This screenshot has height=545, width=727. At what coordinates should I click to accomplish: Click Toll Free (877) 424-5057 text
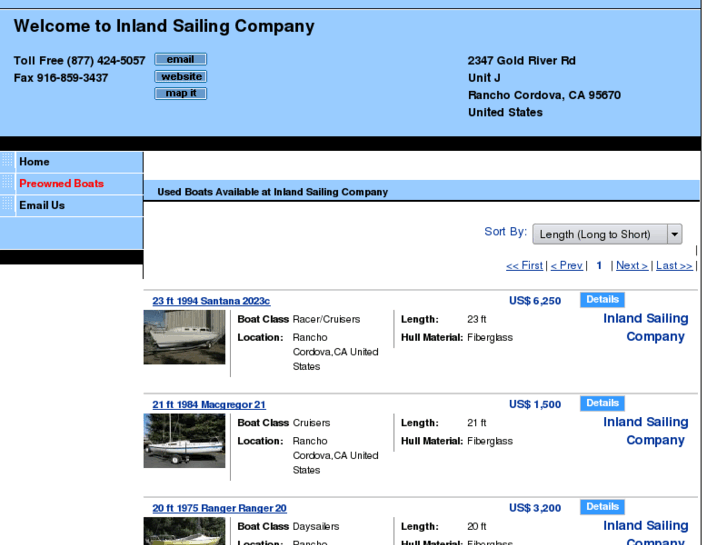coord(79,61)
